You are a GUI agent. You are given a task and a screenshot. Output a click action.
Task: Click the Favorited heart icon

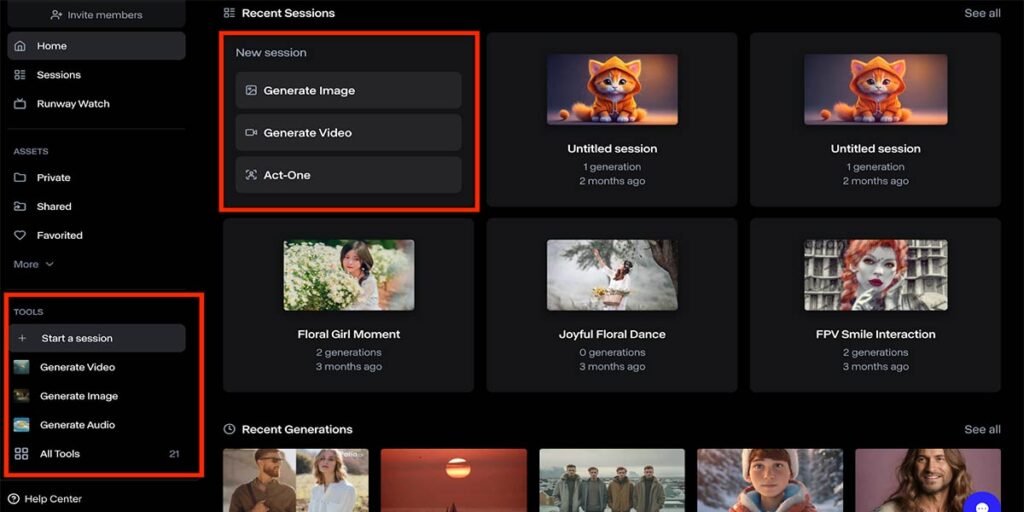(x=20, y=235)
